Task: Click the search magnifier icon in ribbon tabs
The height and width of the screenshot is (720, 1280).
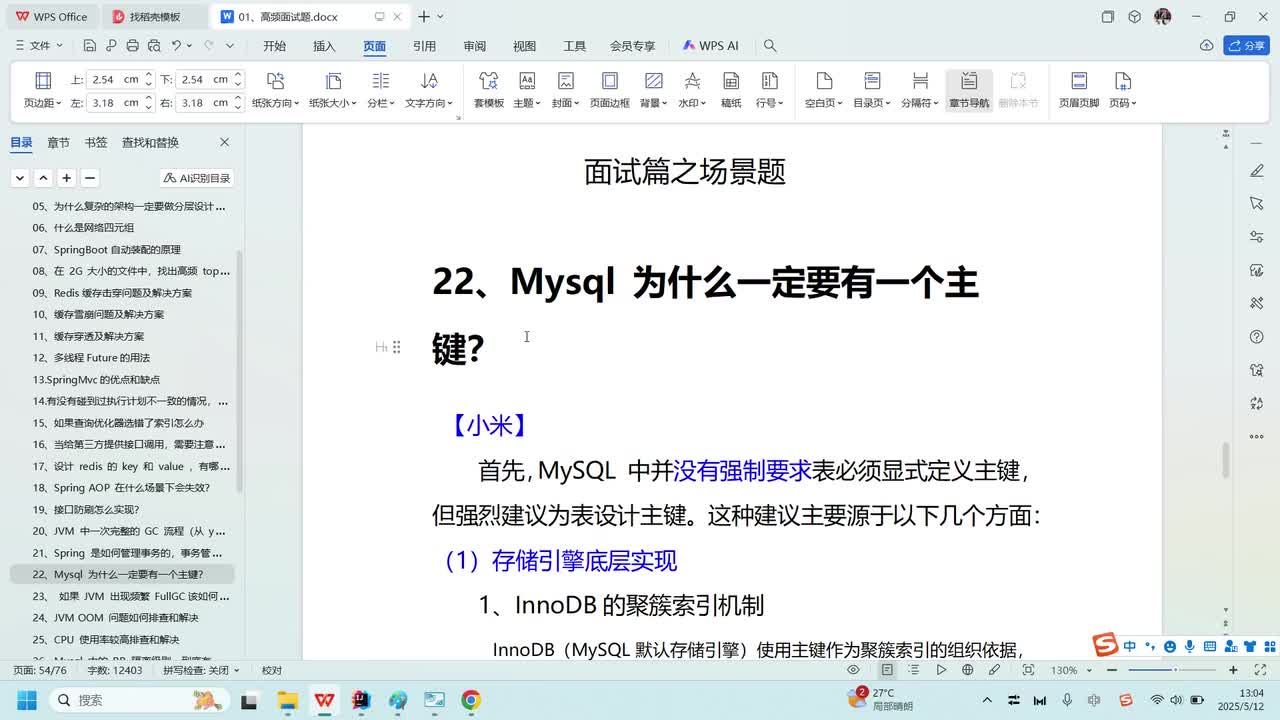Action: [770, 46]
